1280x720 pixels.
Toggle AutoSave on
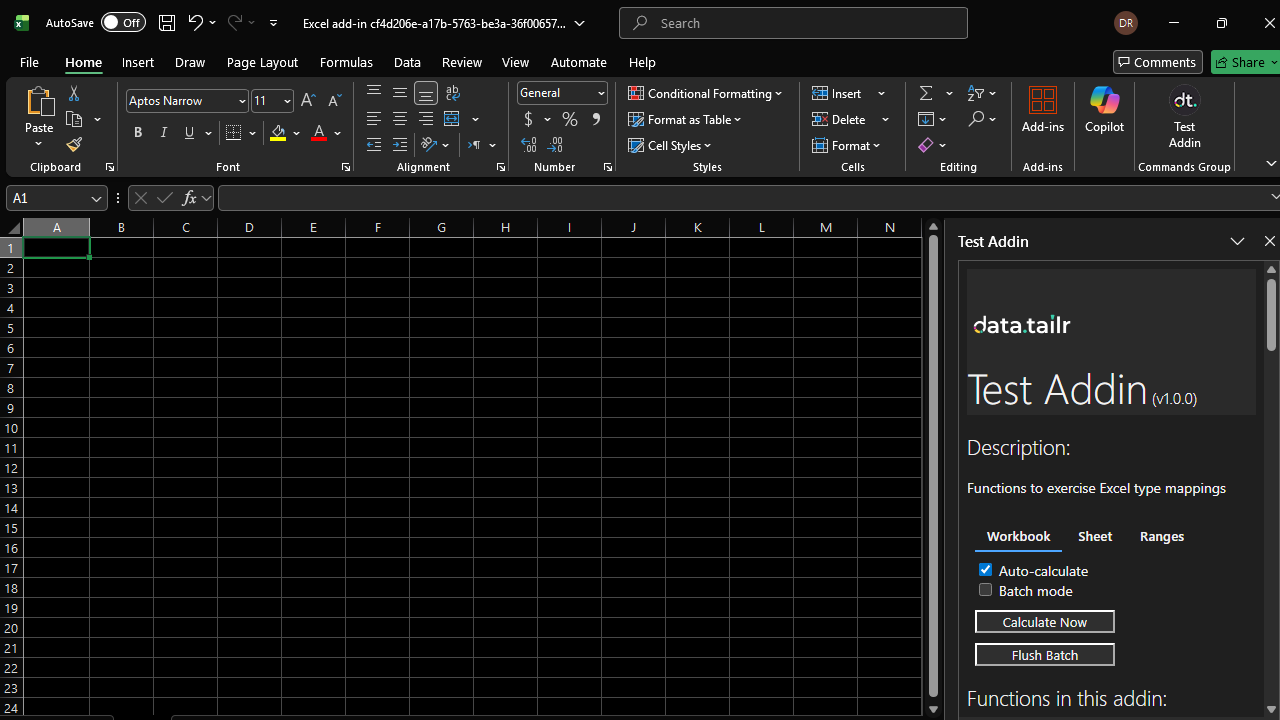tap(122, 22)
